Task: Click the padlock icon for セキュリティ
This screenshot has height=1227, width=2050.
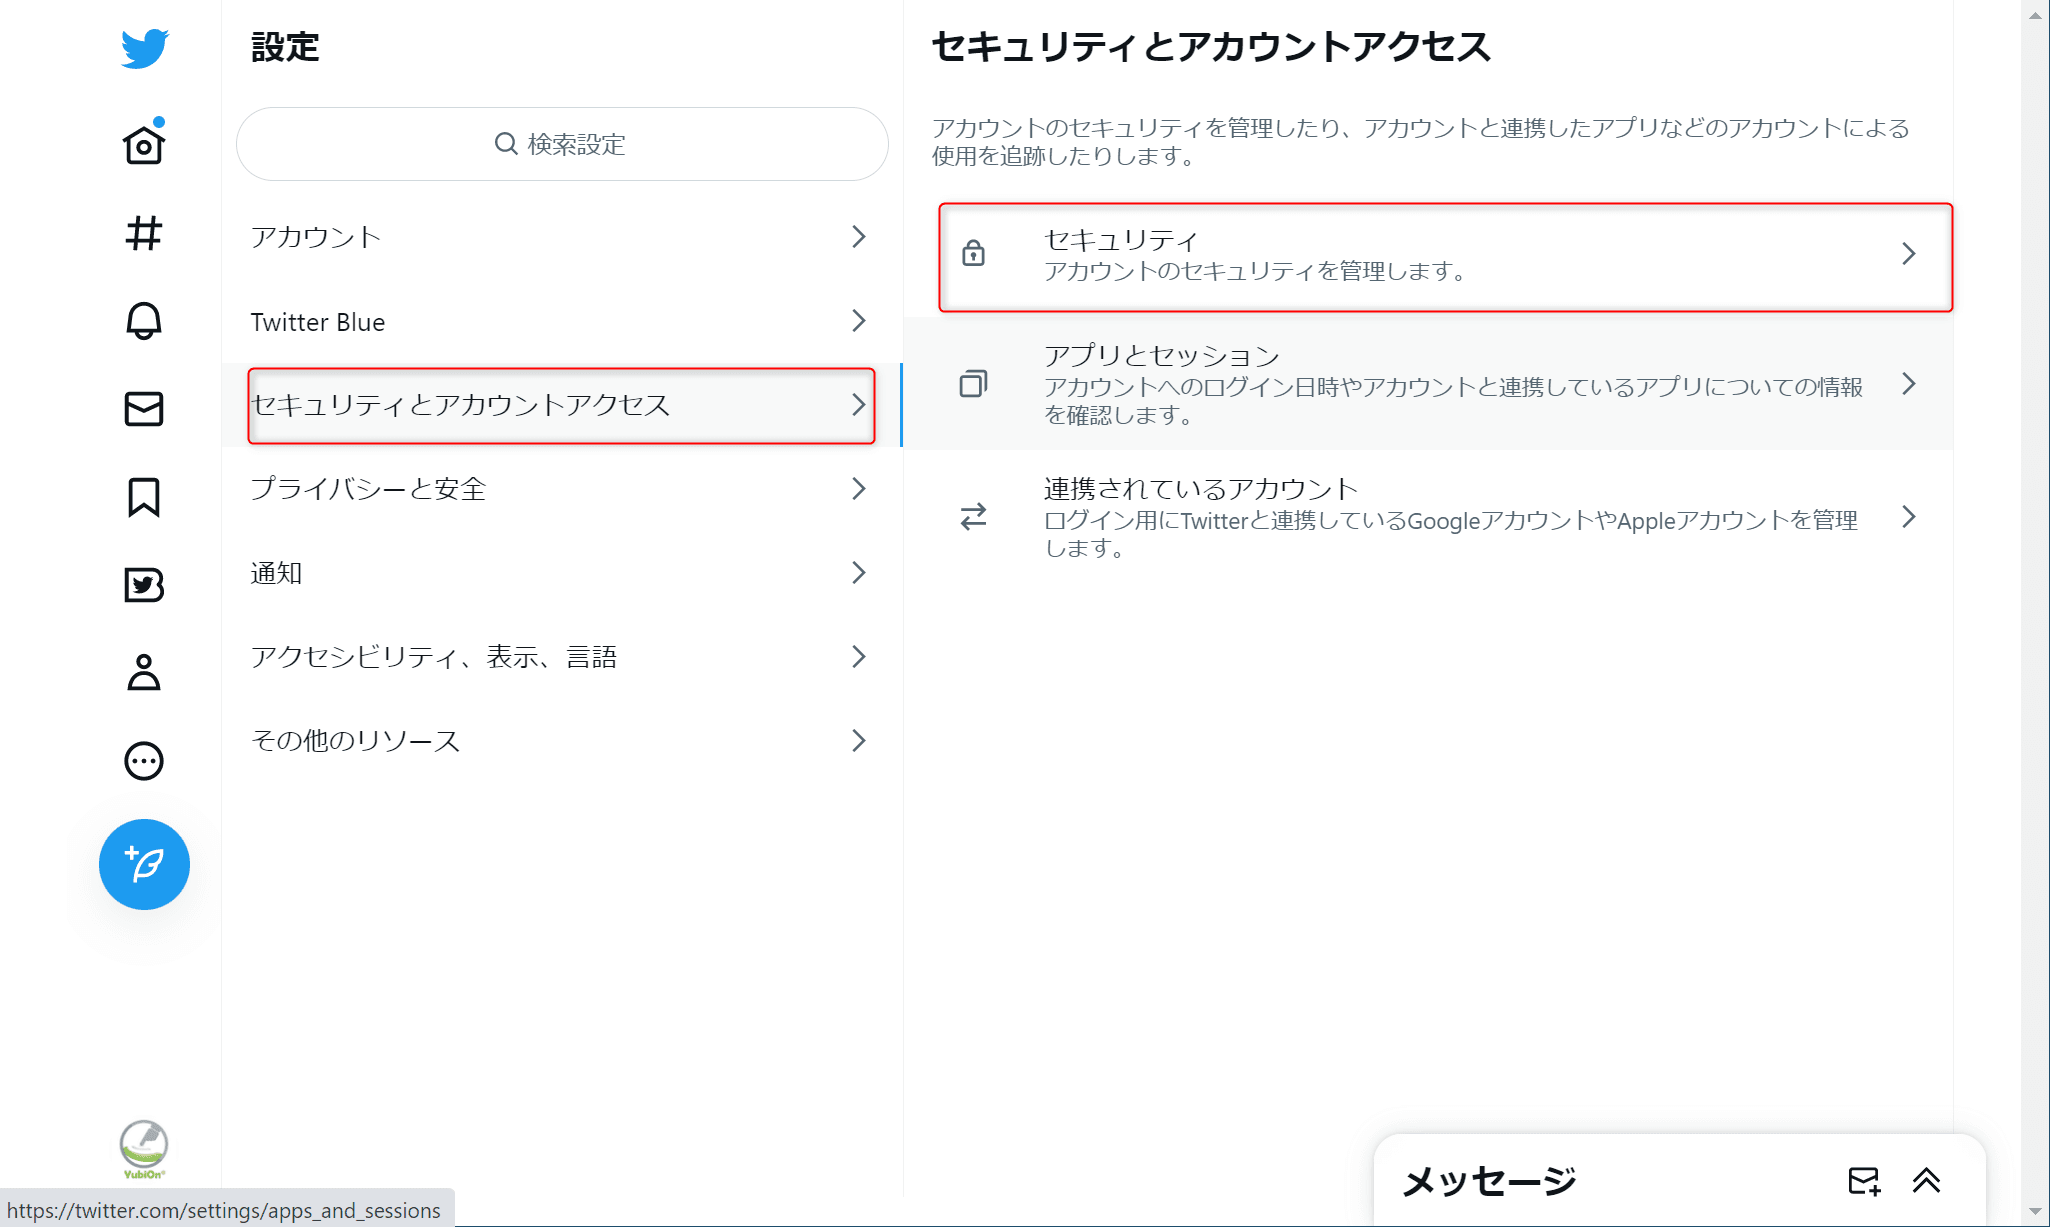Action: (x=973, y=253)
